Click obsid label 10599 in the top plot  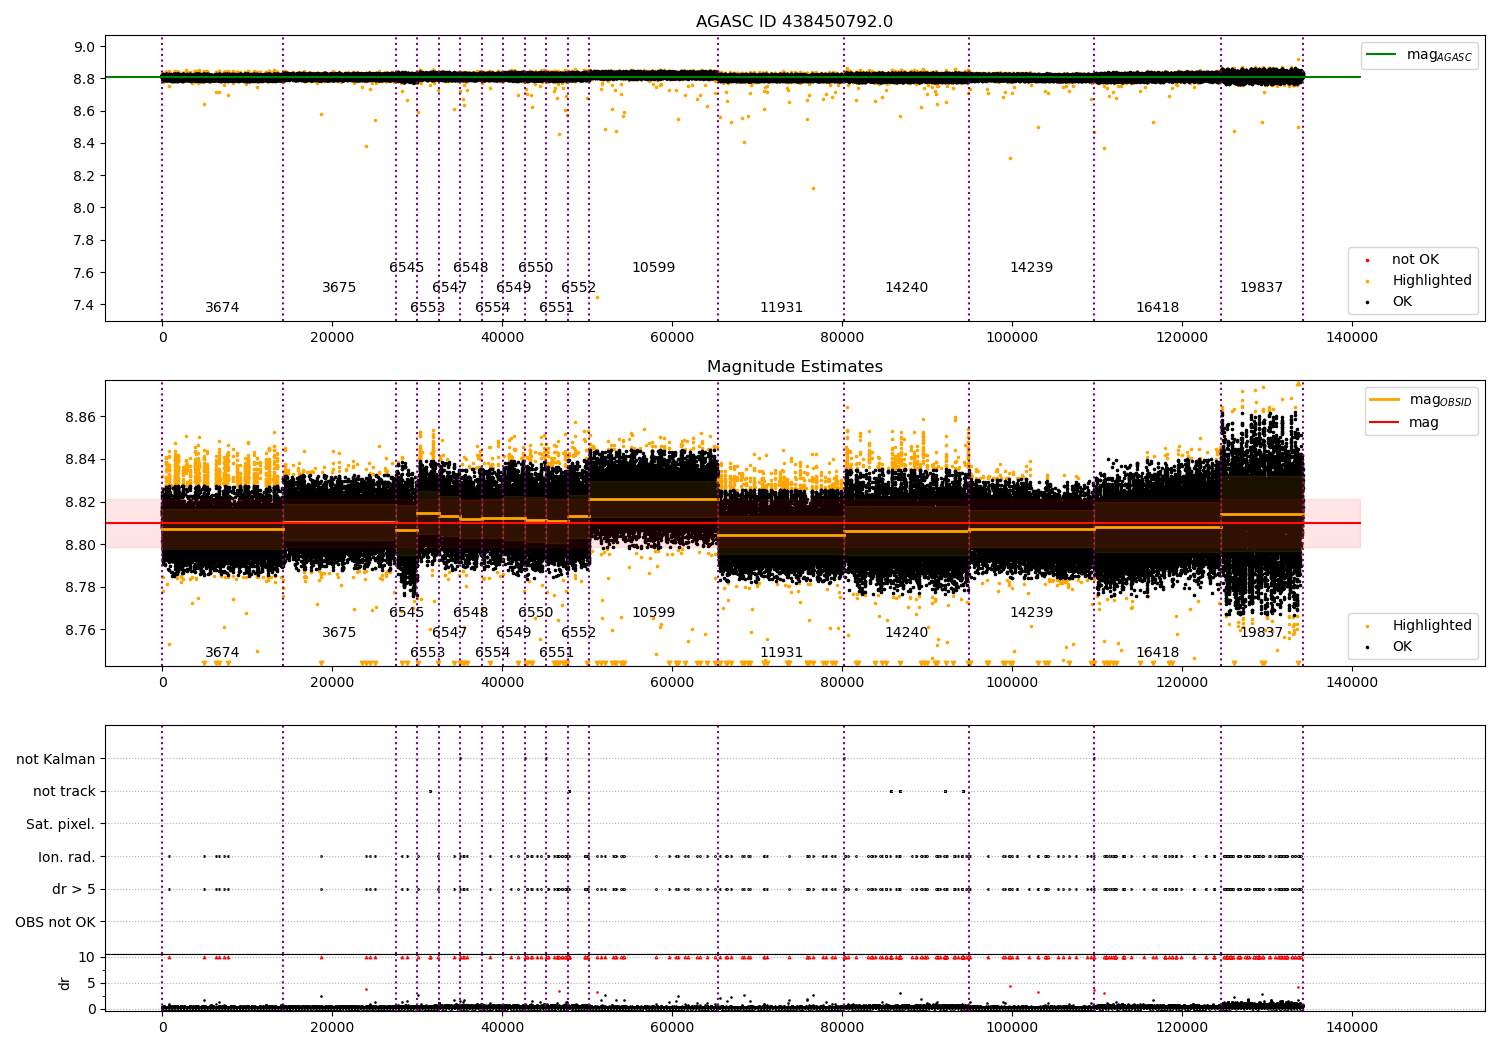[653, 268]
